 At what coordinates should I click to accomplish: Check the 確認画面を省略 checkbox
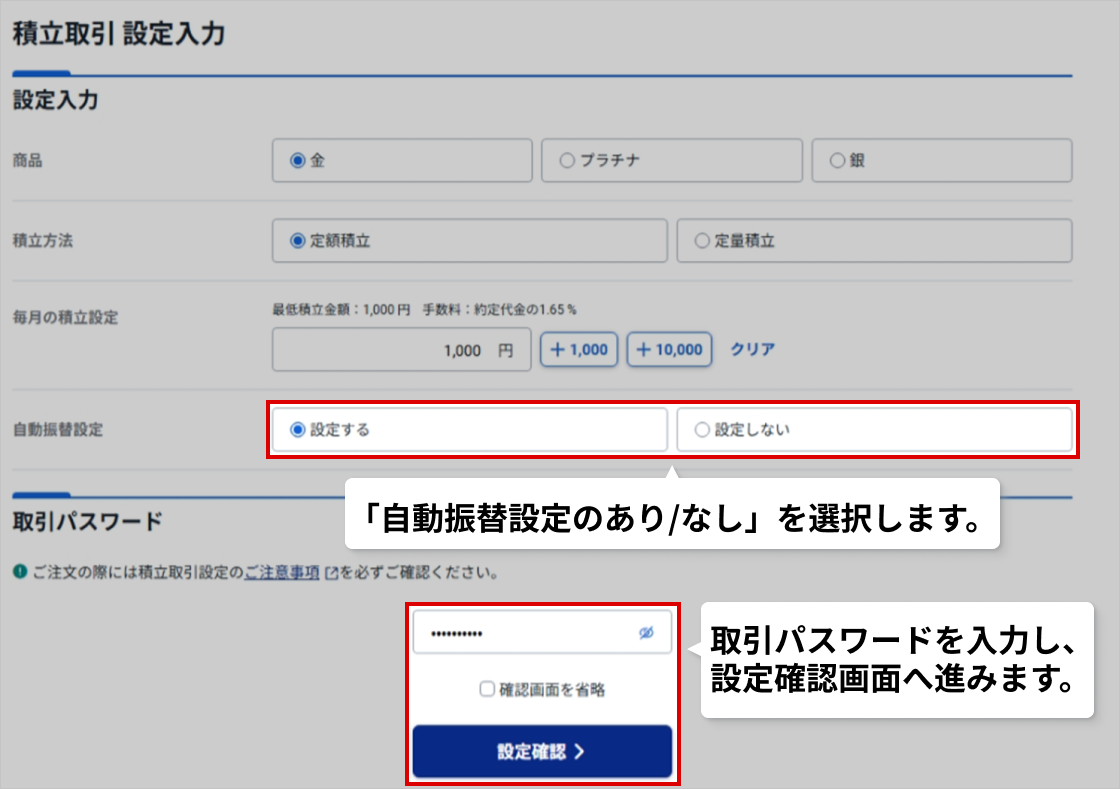(487, 689)
